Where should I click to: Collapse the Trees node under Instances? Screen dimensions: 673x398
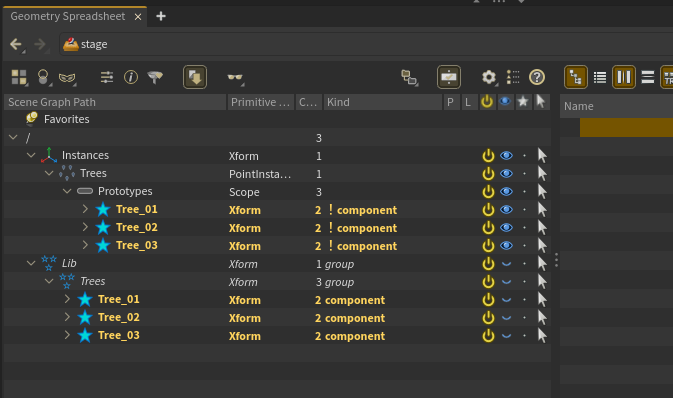tap(49, 173)
